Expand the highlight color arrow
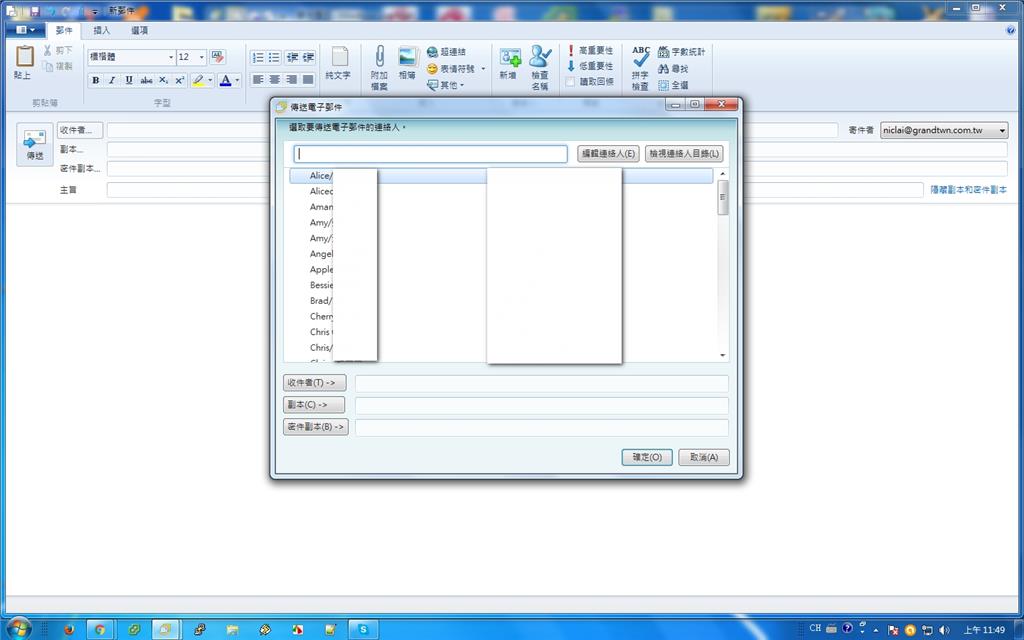This screenshot has width=1024, height=640. tap(210, 80)
